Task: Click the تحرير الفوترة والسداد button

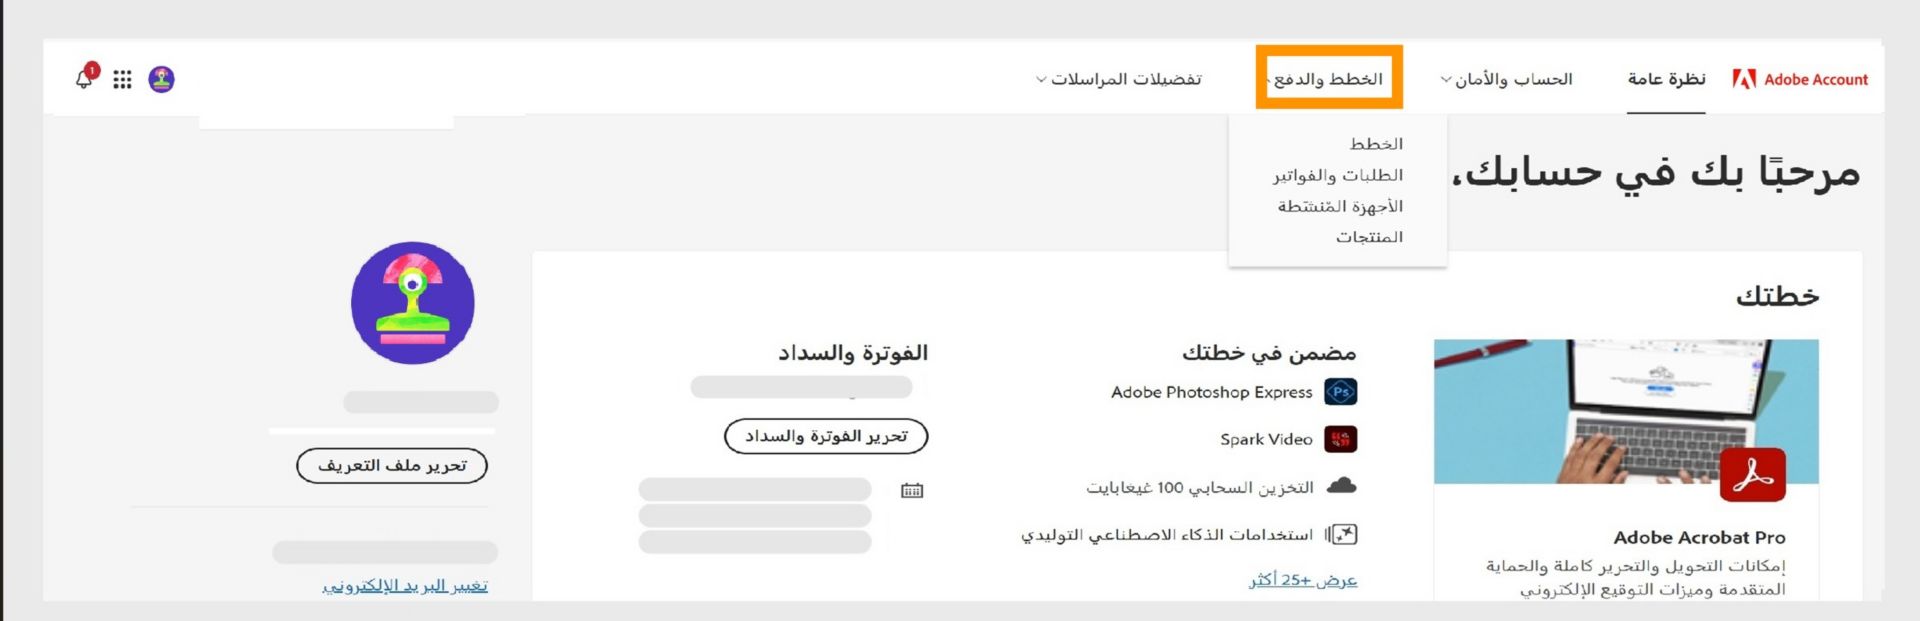Action: point(826,436)
